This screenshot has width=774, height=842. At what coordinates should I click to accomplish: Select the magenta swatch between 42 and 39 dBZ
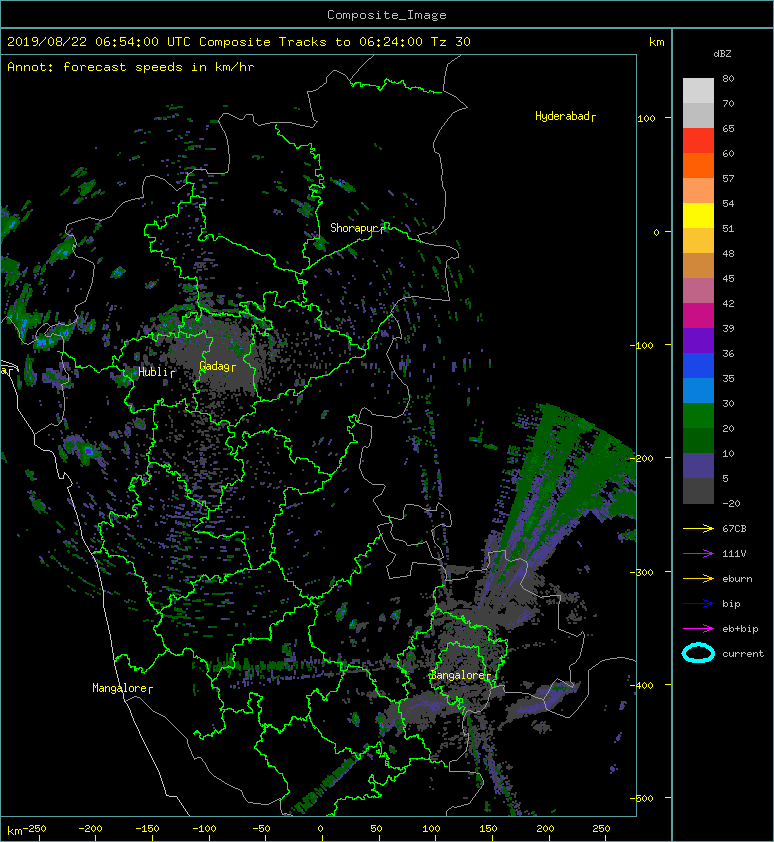pos(698,315)
